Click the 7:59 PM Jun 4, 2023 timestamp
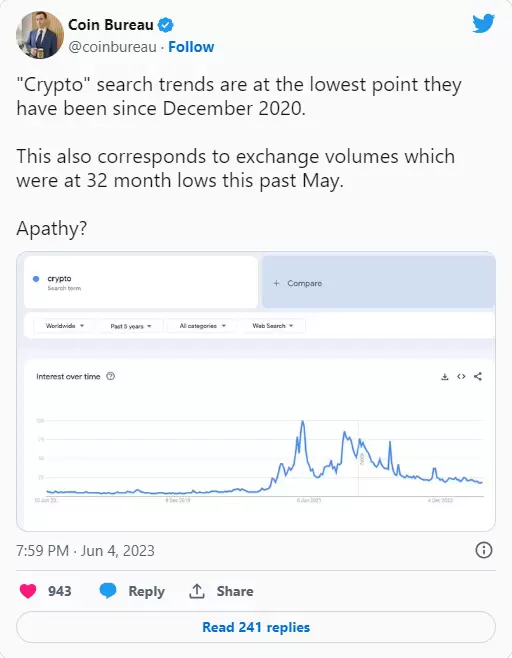Screen dimensions: 512x658 pos(85,550)
